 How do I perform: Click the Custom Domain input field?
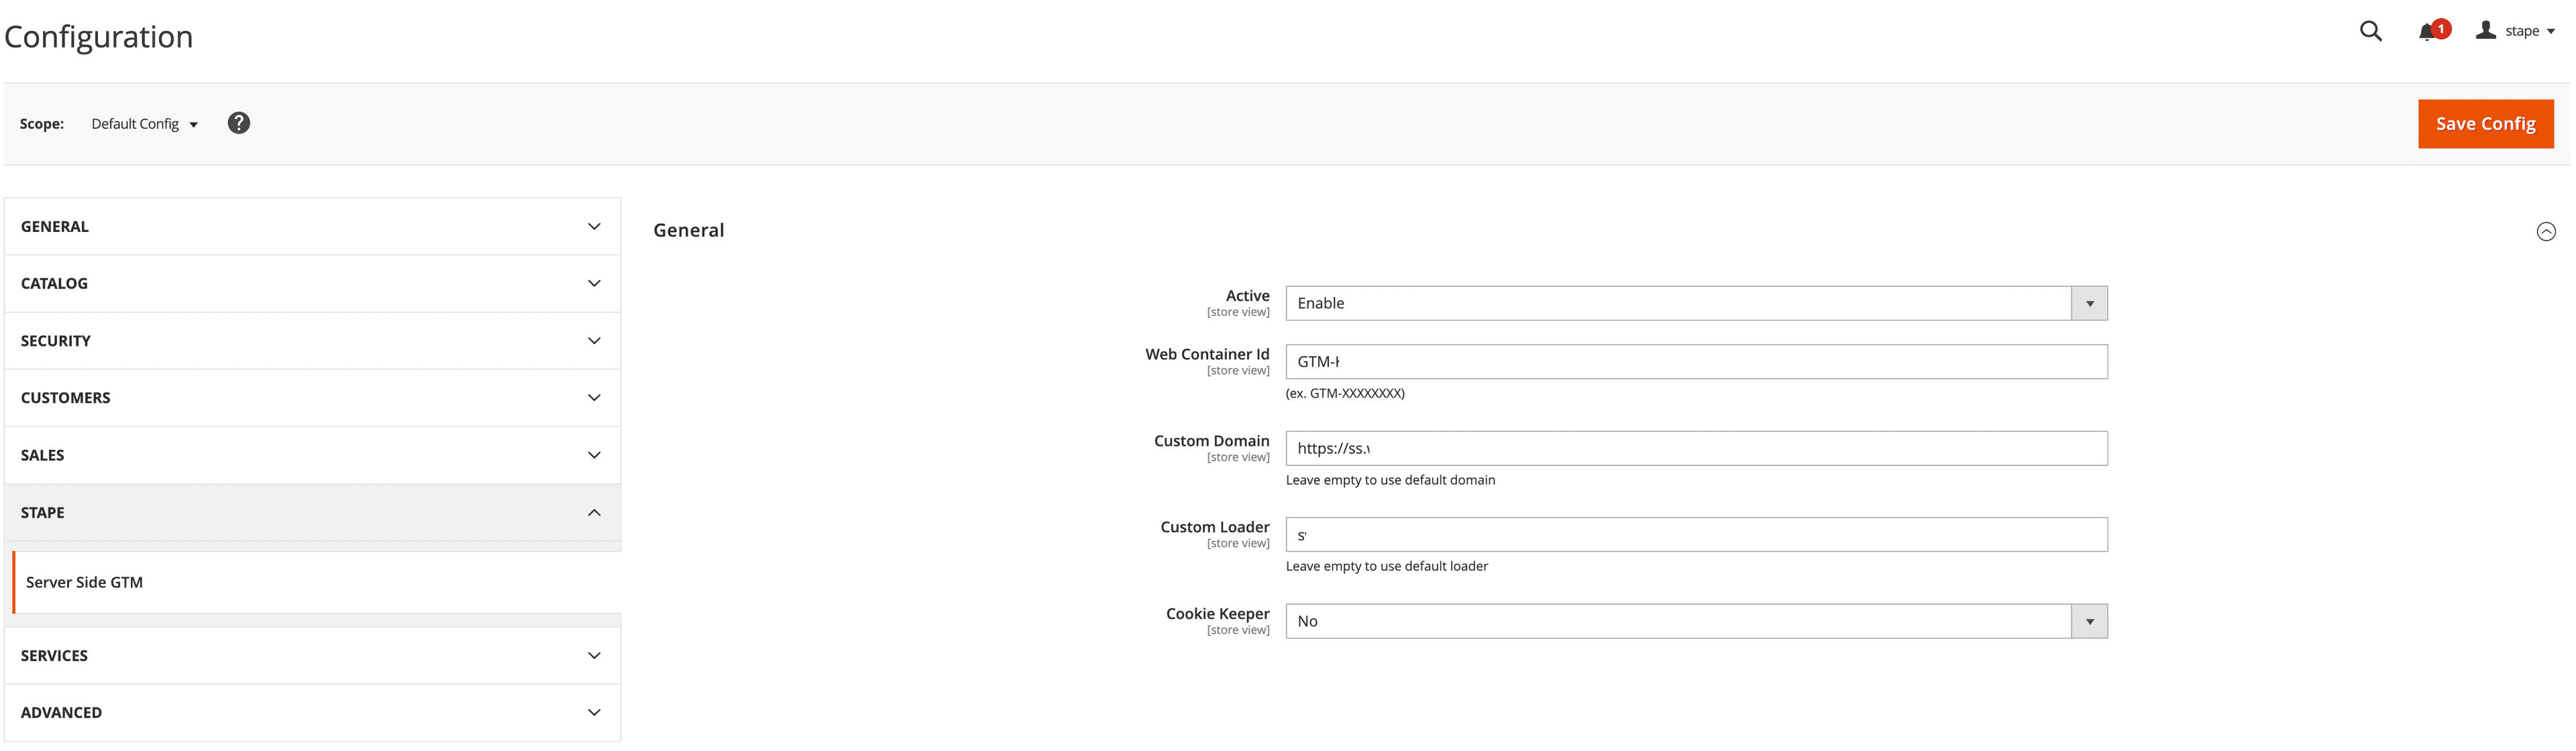coord(1697,448)
